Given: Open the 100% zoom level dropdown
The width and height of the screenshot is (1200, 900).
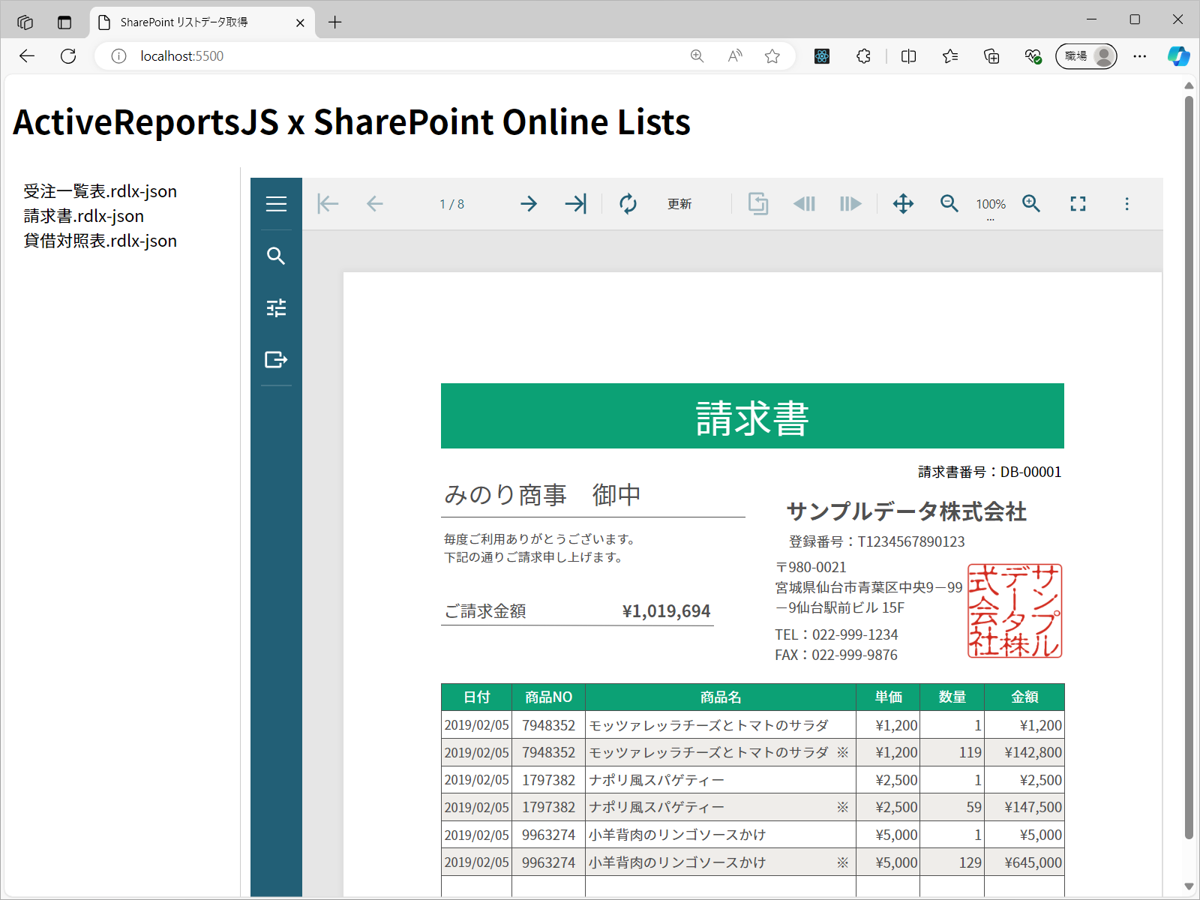Looking at the screenshot, I should [991, 206].
